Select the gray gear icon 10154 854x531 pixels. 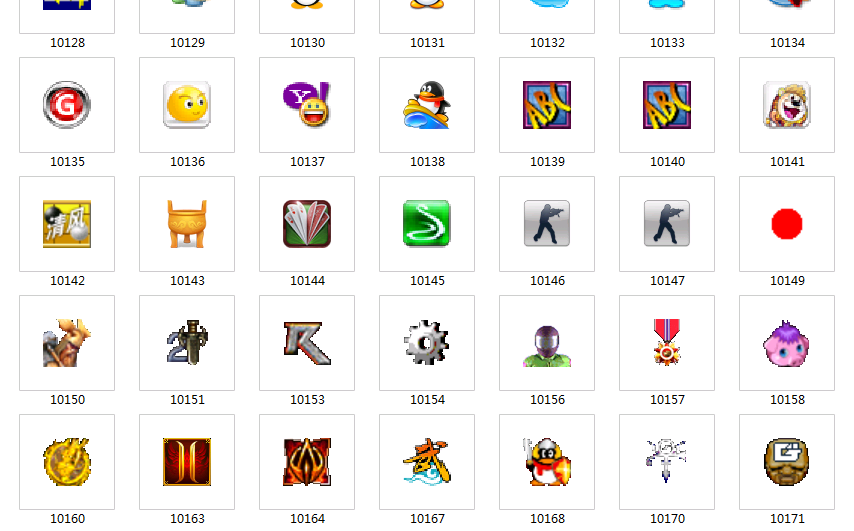point(427,343)
